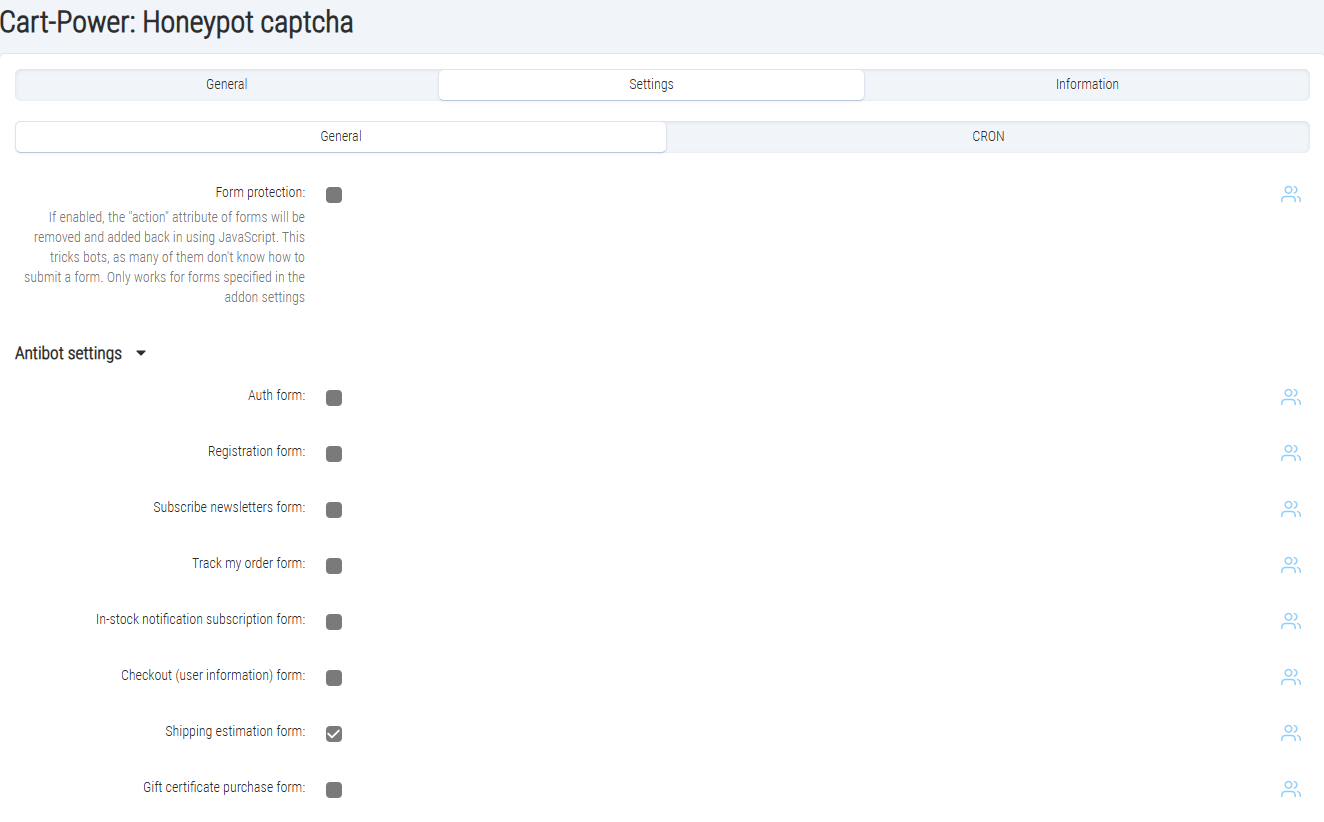1324x822 pixels.
Task: Click the Form protection label
Action: (260, 192)
